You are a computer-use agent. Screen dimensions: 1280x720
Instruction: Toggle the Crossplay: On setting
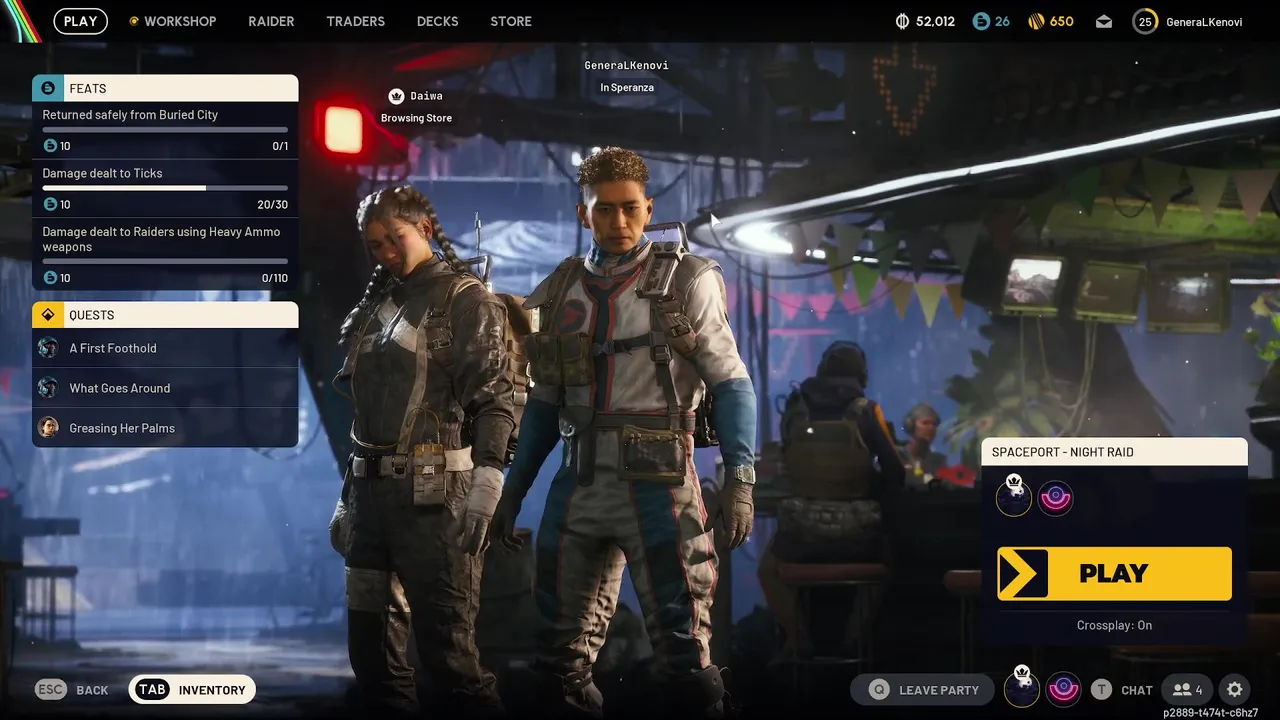point(1114,625)
